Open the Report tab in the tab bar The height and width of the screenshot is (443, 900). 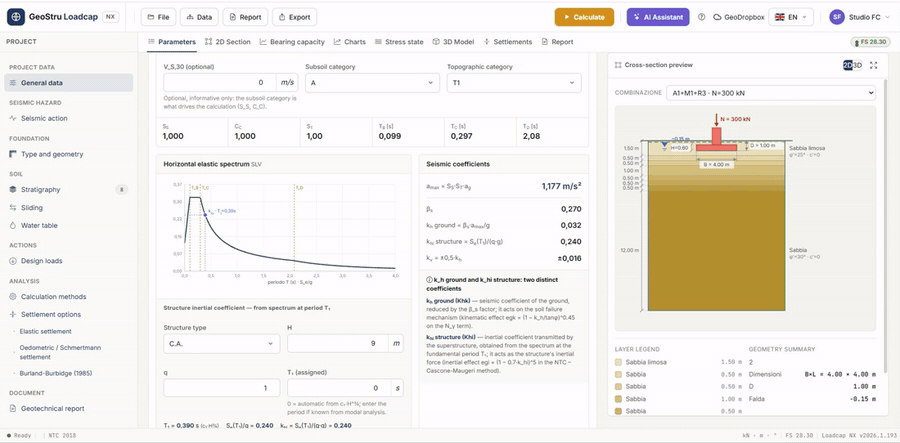point(557,42)
